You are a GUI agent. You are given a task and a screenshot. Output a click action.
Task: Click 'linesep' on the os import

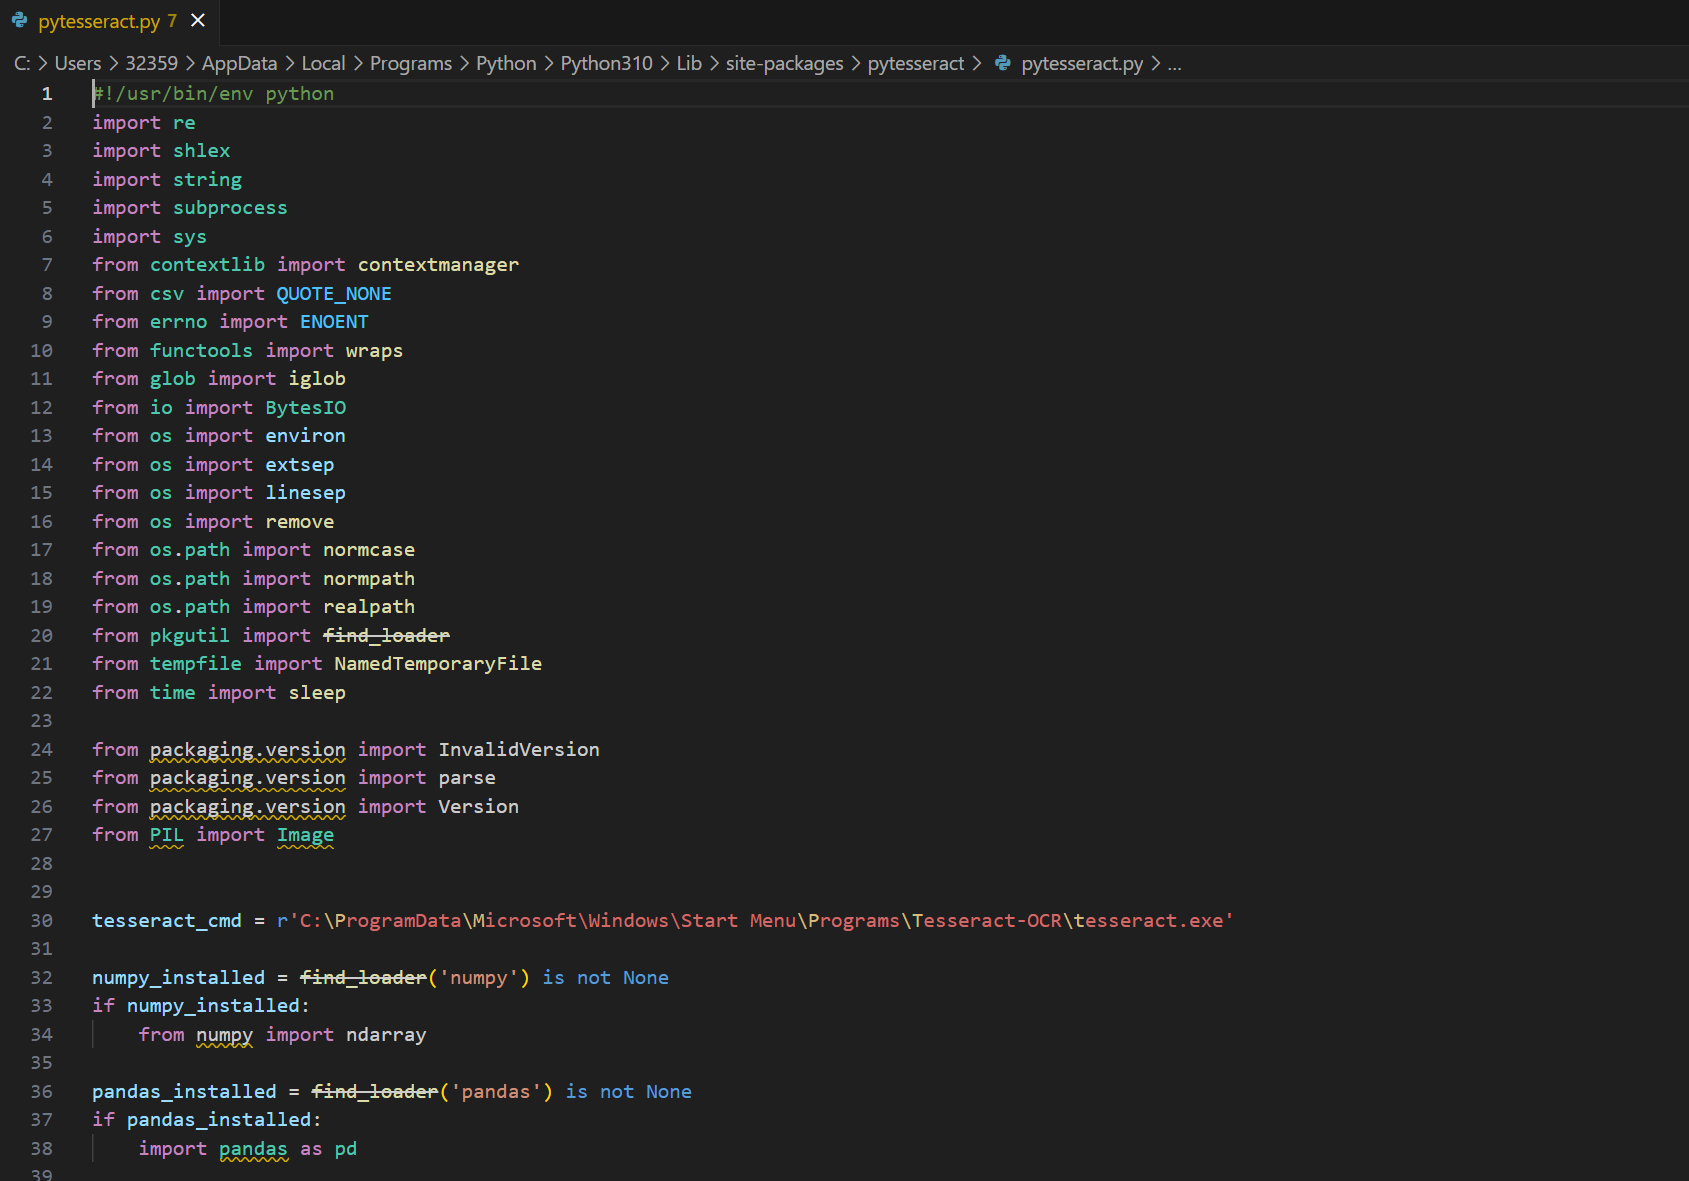tap(305, 492)
